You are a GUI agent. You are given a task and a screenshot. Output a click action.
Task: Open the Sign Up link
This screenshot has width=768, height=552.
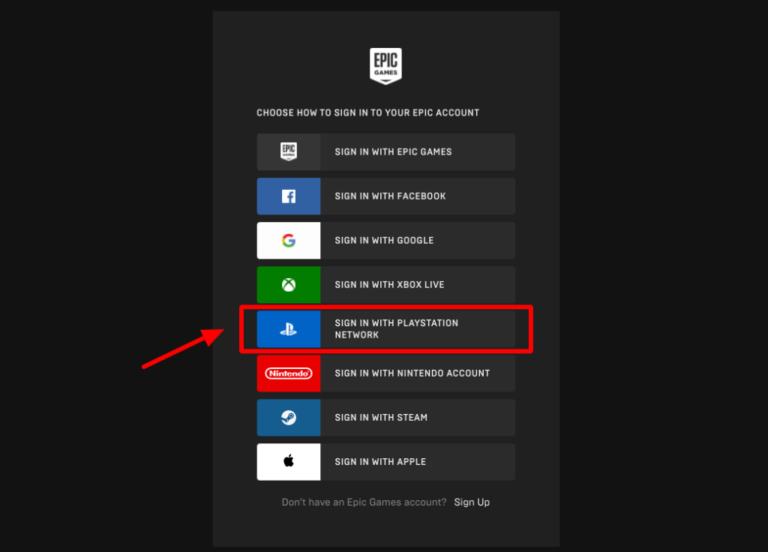[472, 502]
